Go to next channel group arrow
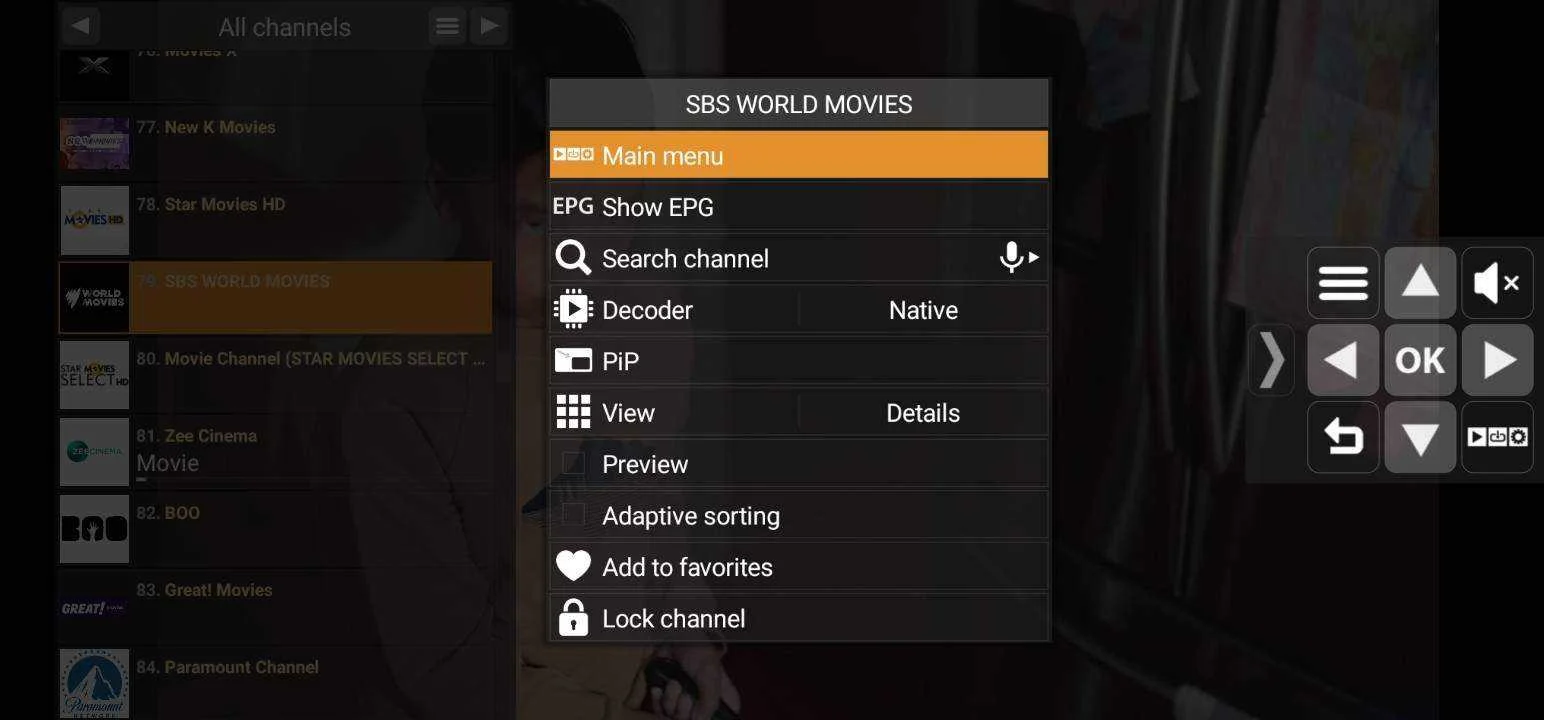The height and width of the screenshot is (720, 1544). point(489,26)
